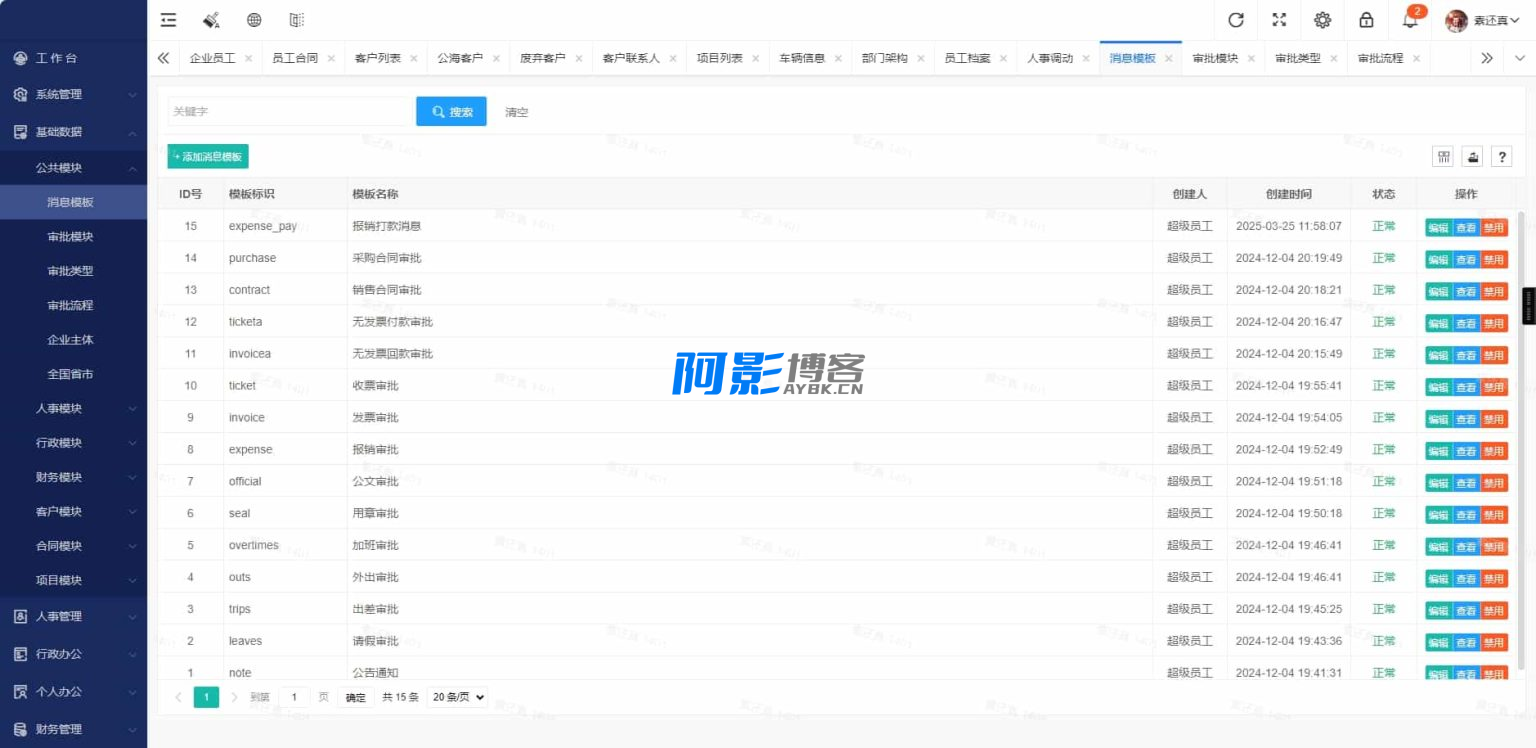Click the 添加消息模板 button
This screenshot has height=748, width=1536.
208,157
